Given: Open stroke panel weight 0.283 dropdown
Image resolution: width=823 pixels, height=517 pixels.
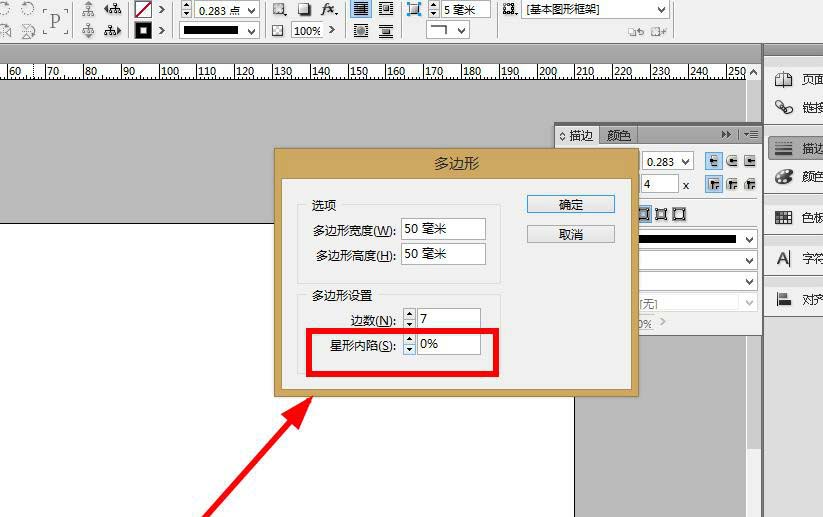Looking at the screenshot, I should click(x=685, y=162).
